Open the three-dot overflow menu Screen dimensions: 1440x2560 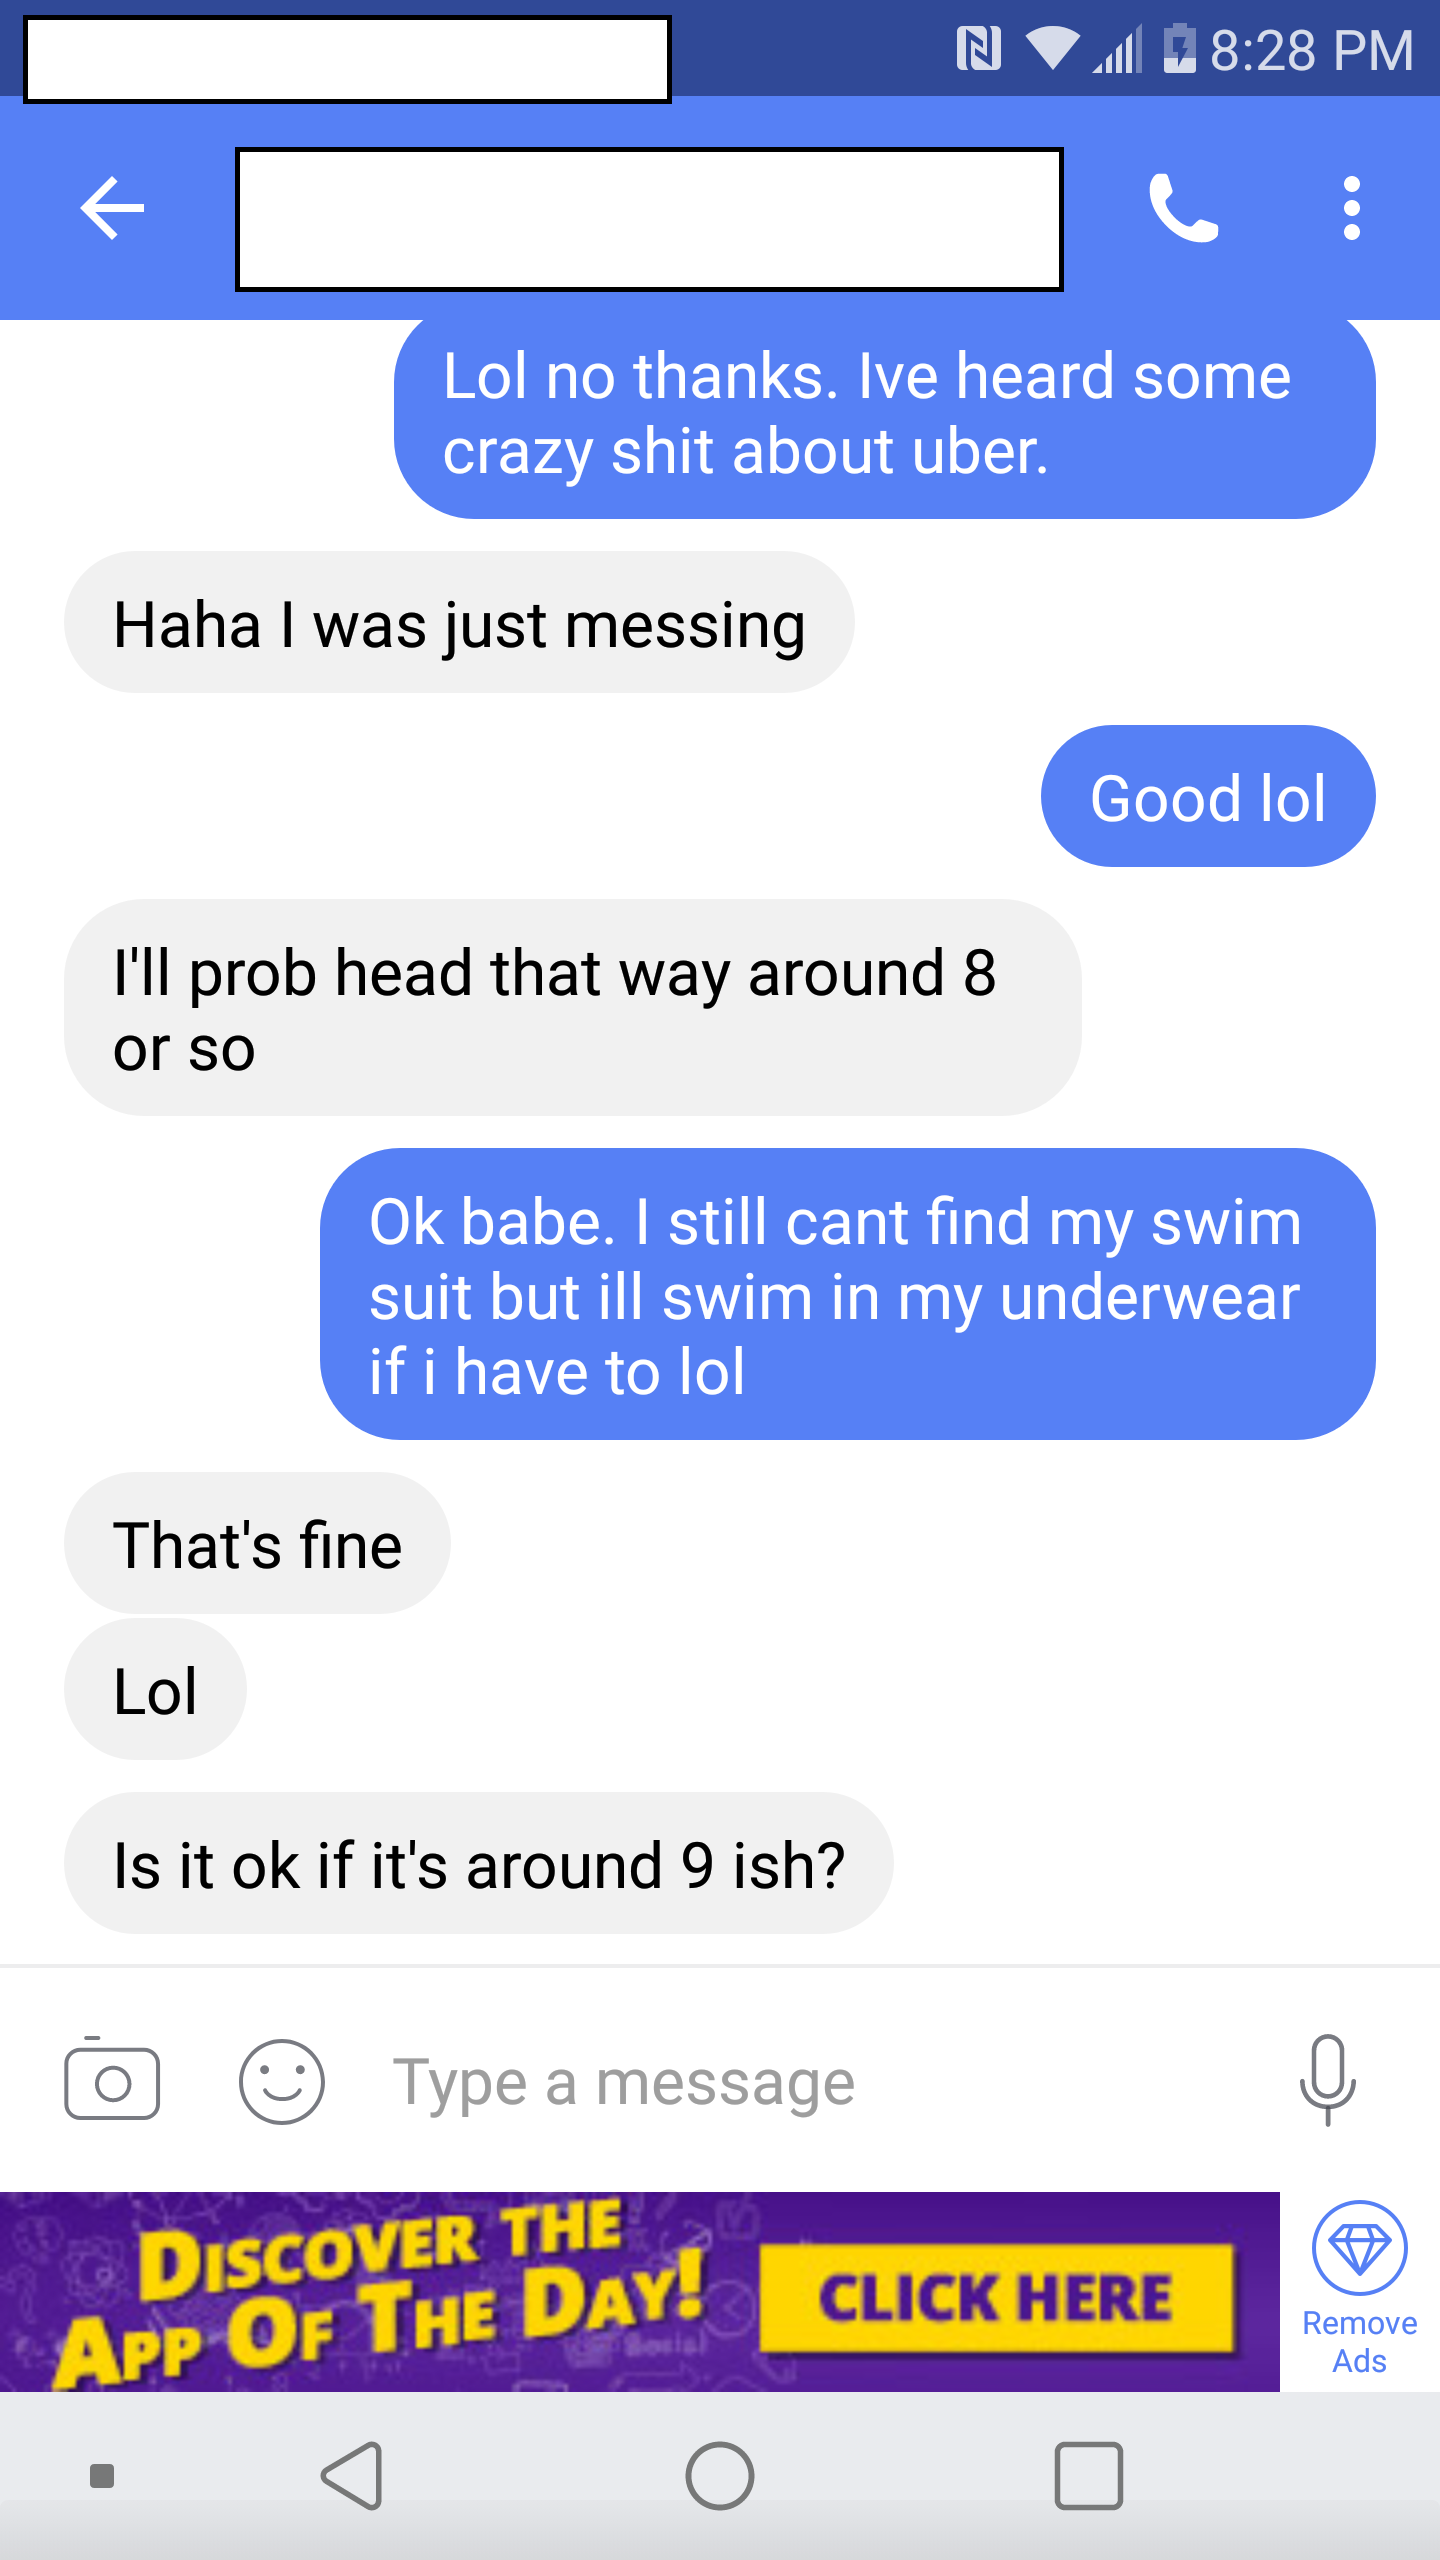pos(1352,208)
